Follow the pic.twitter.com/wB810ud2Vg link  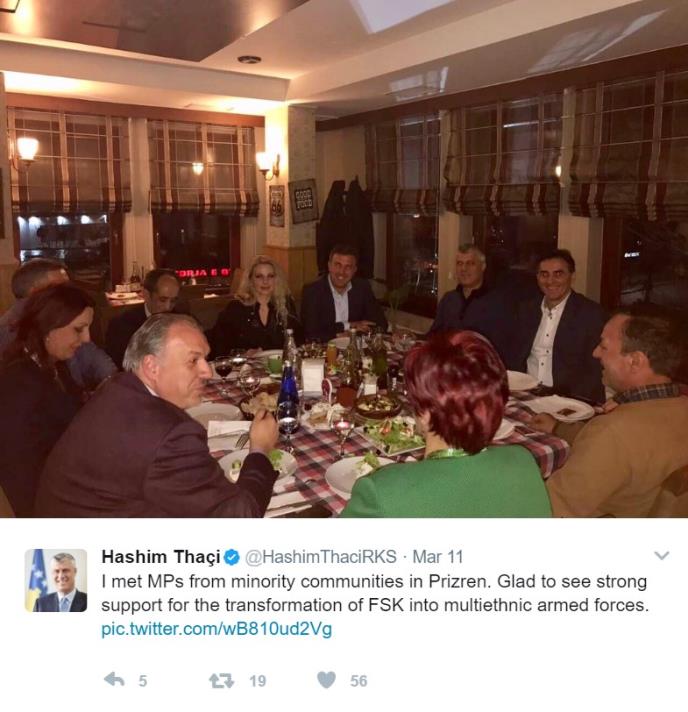[216, 629]
